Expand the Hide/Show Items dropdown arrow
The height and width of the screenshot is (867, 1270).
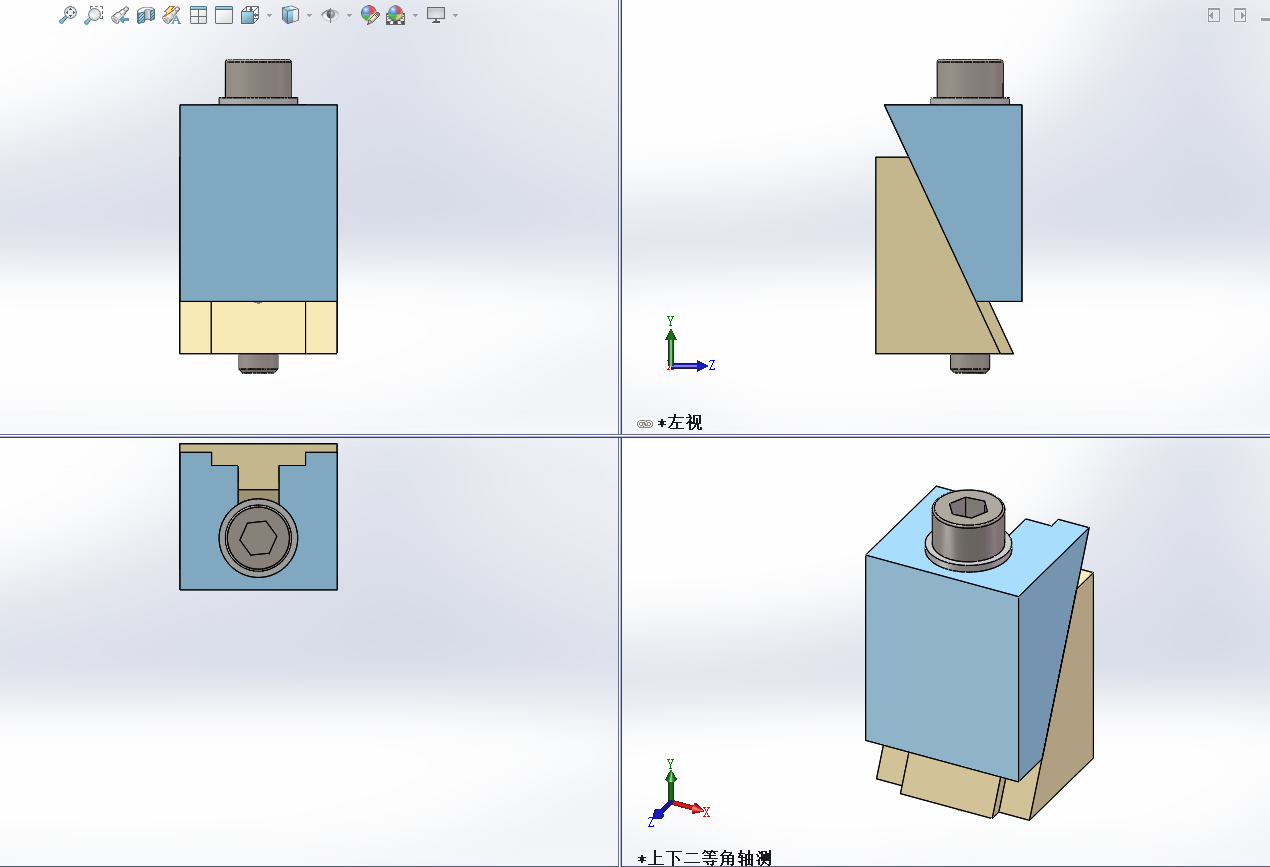pos(348,16)
